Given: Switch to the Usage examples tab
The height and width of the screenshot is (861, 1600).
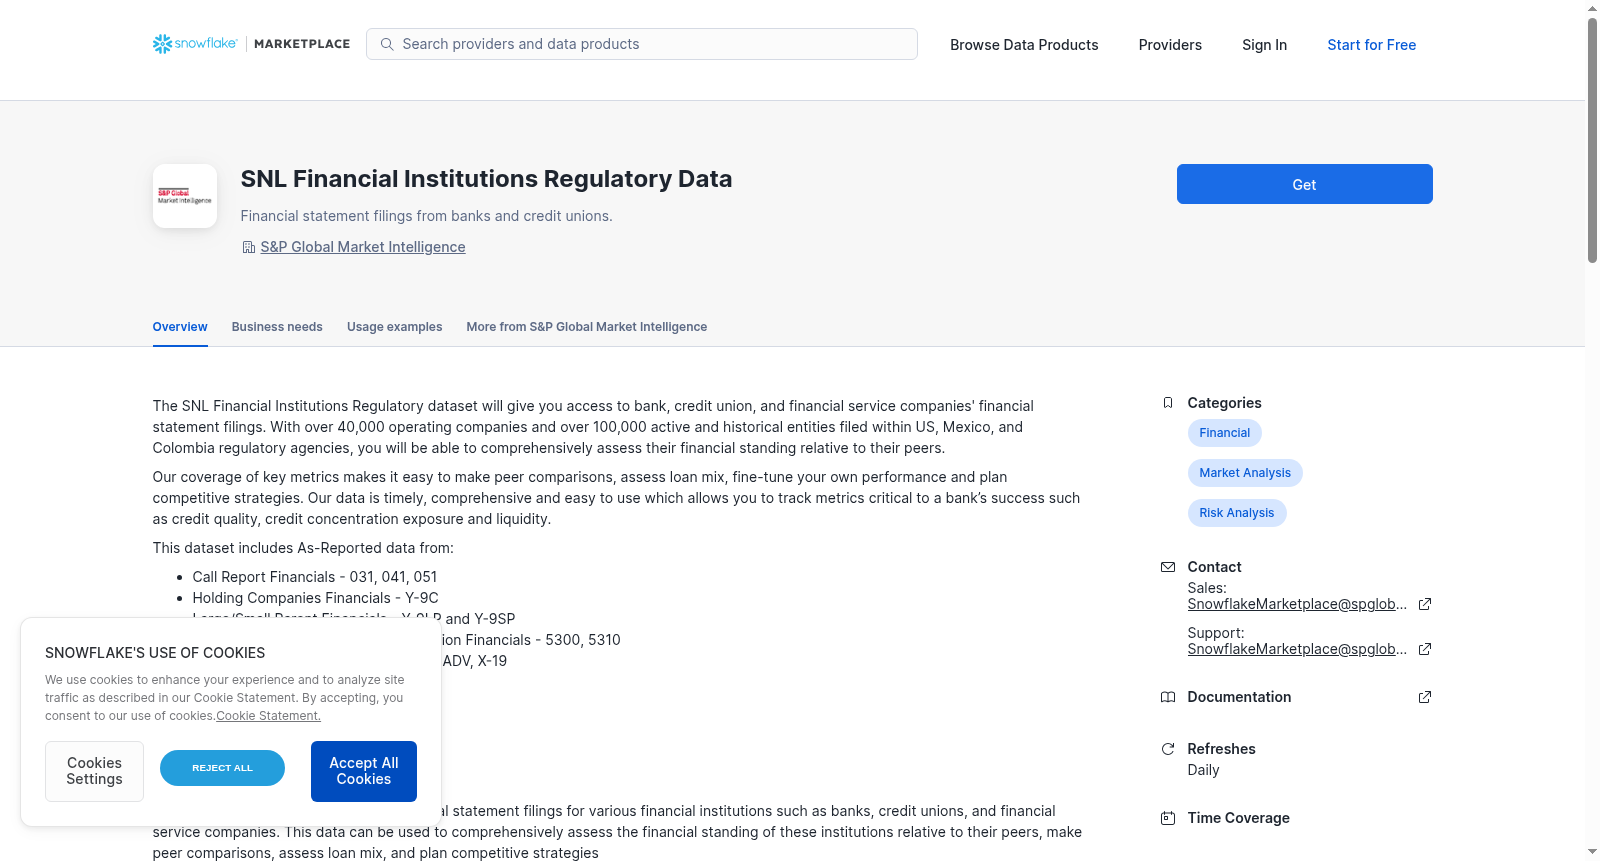Looking at the screenshot, I should (x=394, y=327).
